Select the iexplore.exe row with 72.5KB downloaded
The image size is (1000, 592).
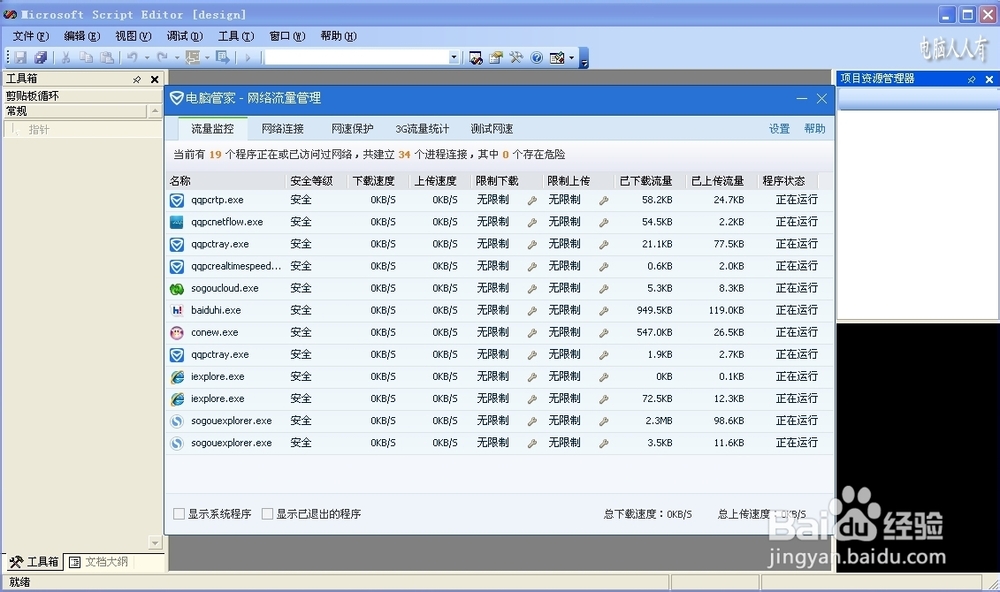tap(499, 399)
